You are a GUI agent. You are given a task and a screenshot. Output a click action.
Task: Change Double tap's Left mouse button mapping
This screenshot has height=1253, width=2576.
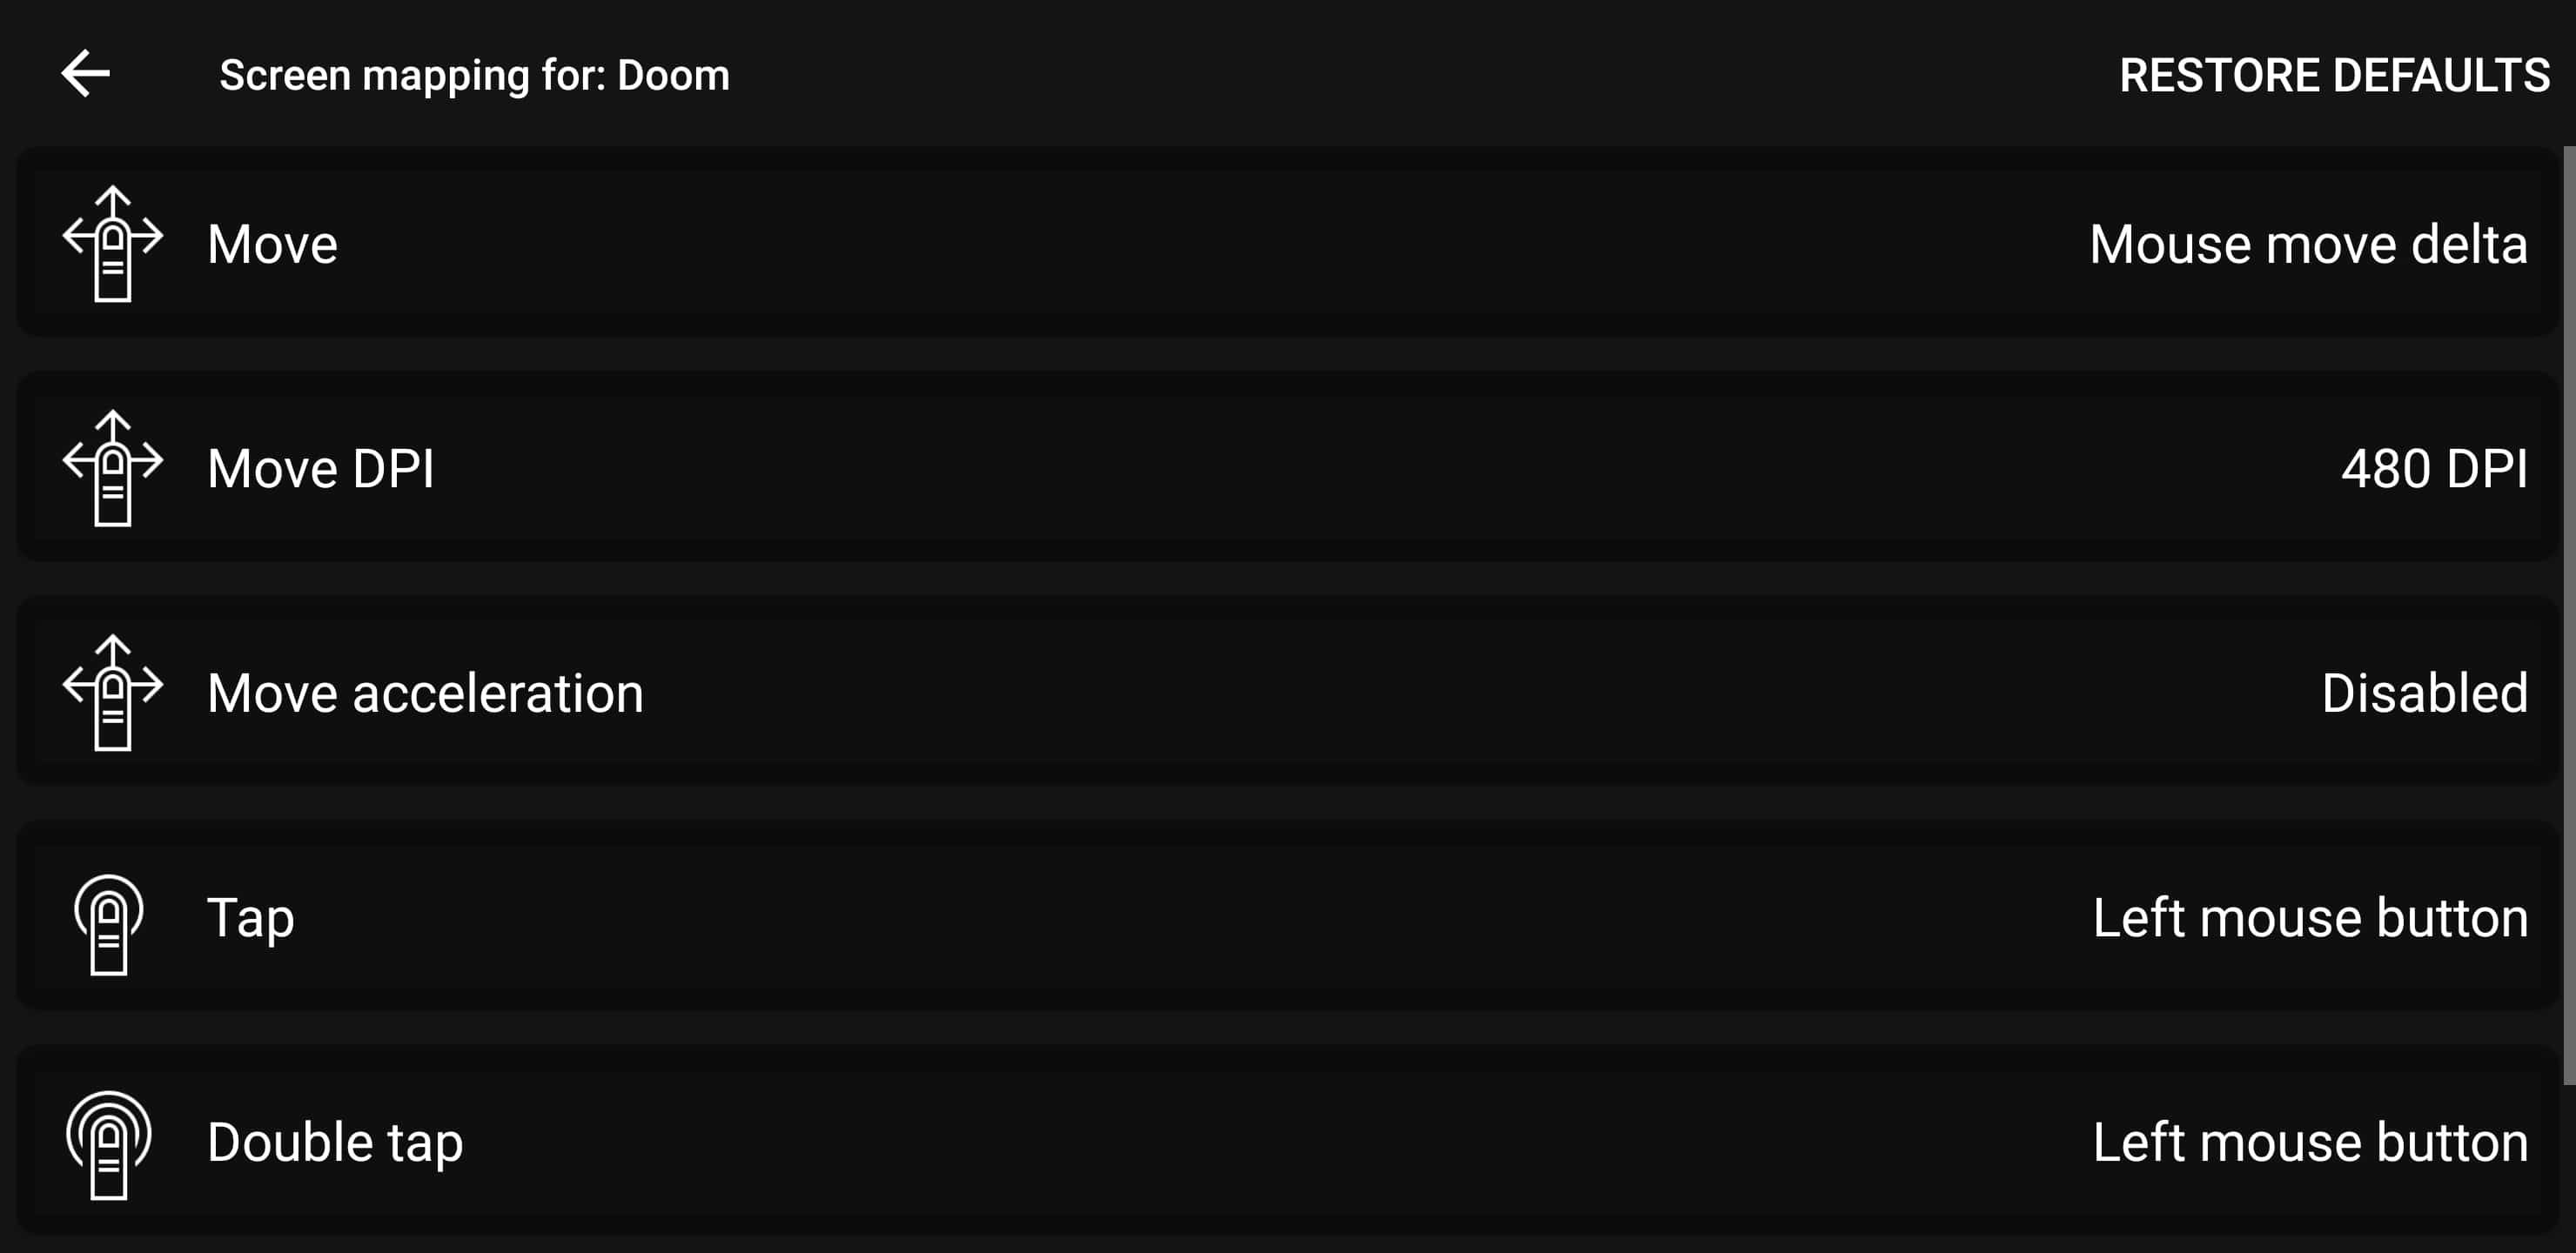(2310, 1142)
